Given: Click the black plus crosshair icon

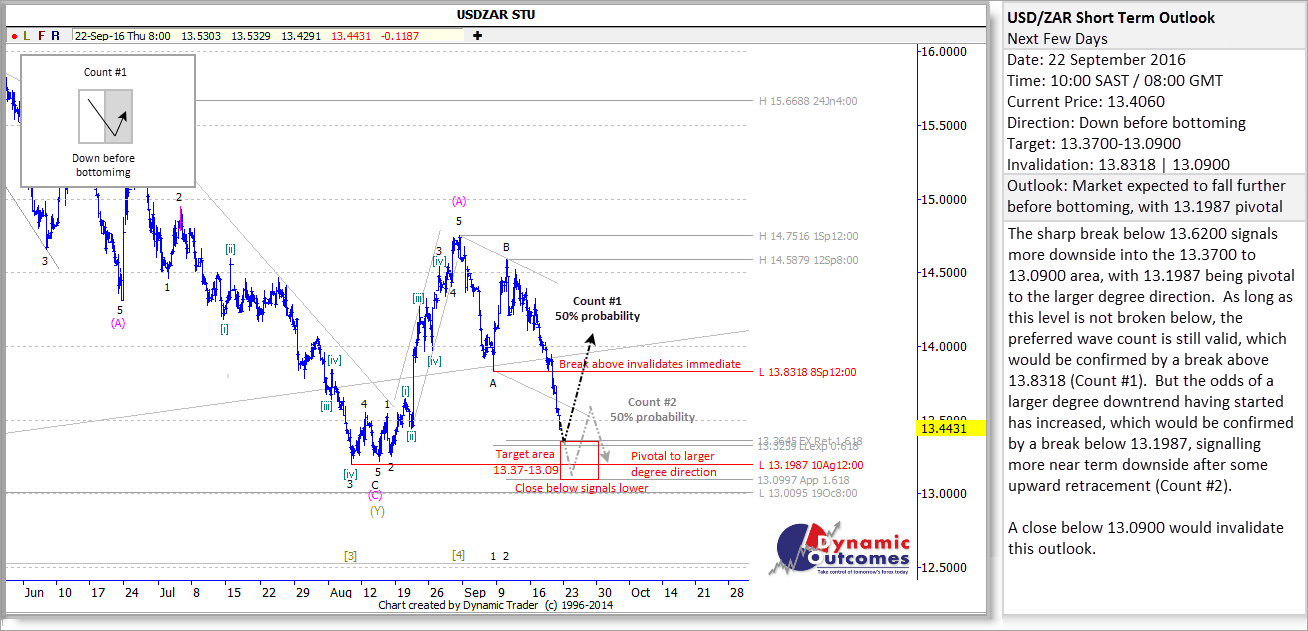Looking at the screenshot, I should (477, 36).
